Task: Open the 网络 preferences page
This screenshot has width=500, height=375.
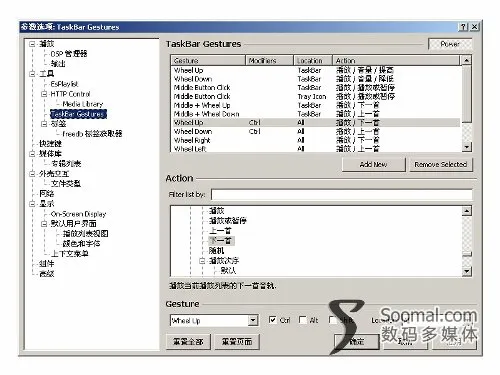Action: coord(46,194)
